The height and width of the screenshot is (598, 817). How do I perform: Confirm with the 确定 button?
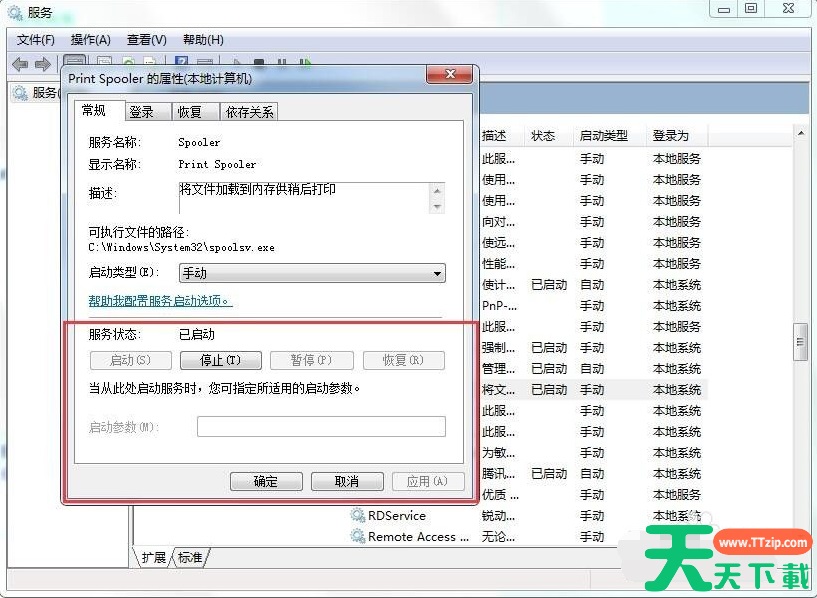pyautogui.click(x=266, y=481)
